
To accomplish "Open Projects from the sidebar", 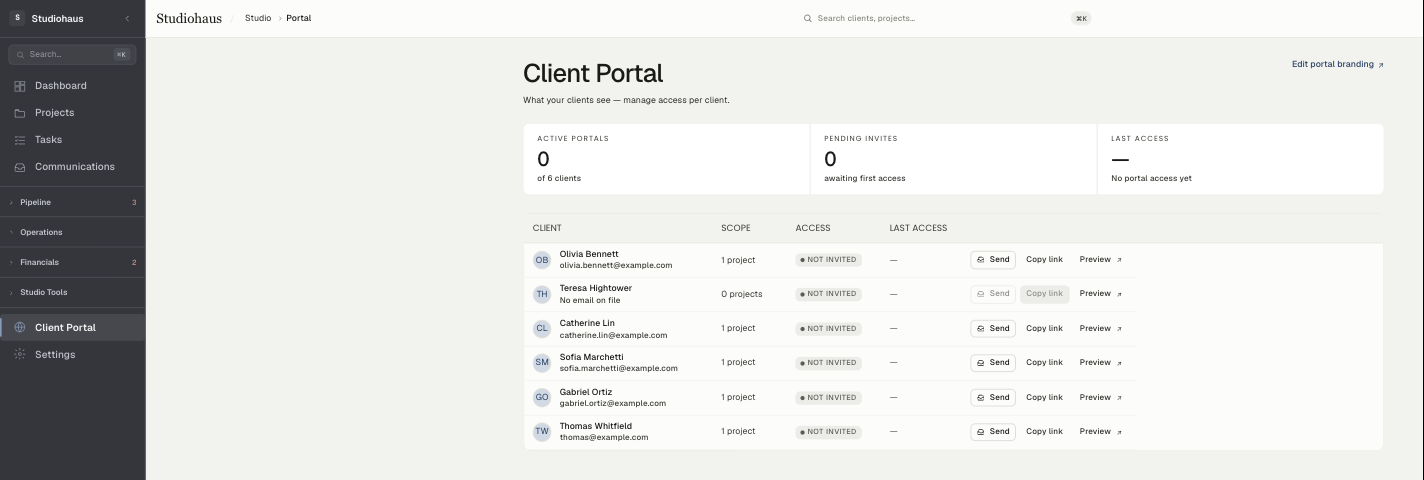I will pyautogui.click(x=72, y=113).
